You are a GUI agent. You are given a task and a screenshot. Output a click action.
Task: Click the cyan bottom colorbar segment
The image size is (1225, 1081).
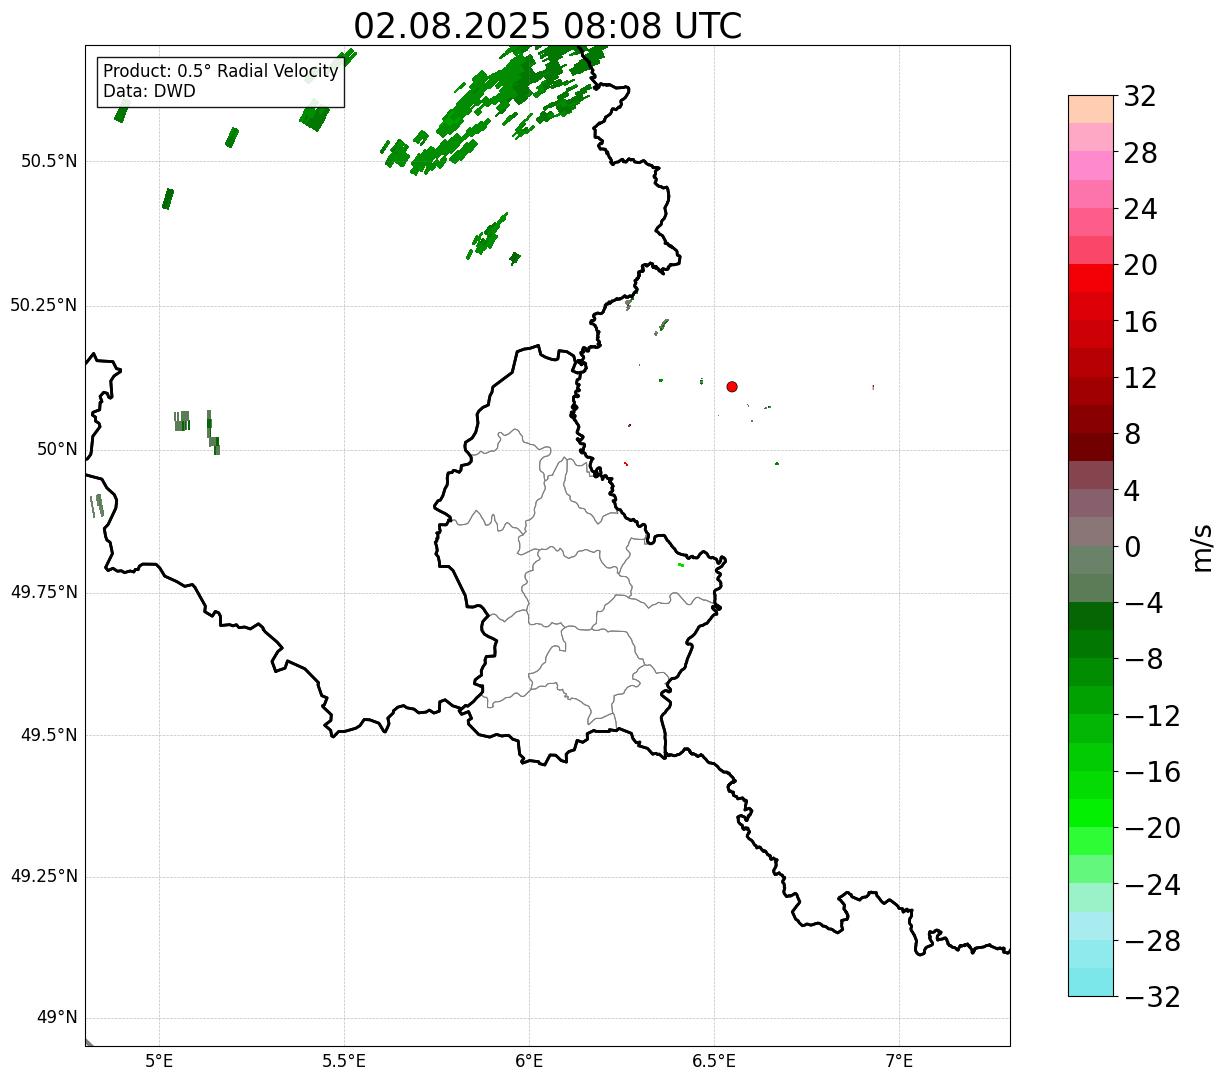click(1091, 982)
